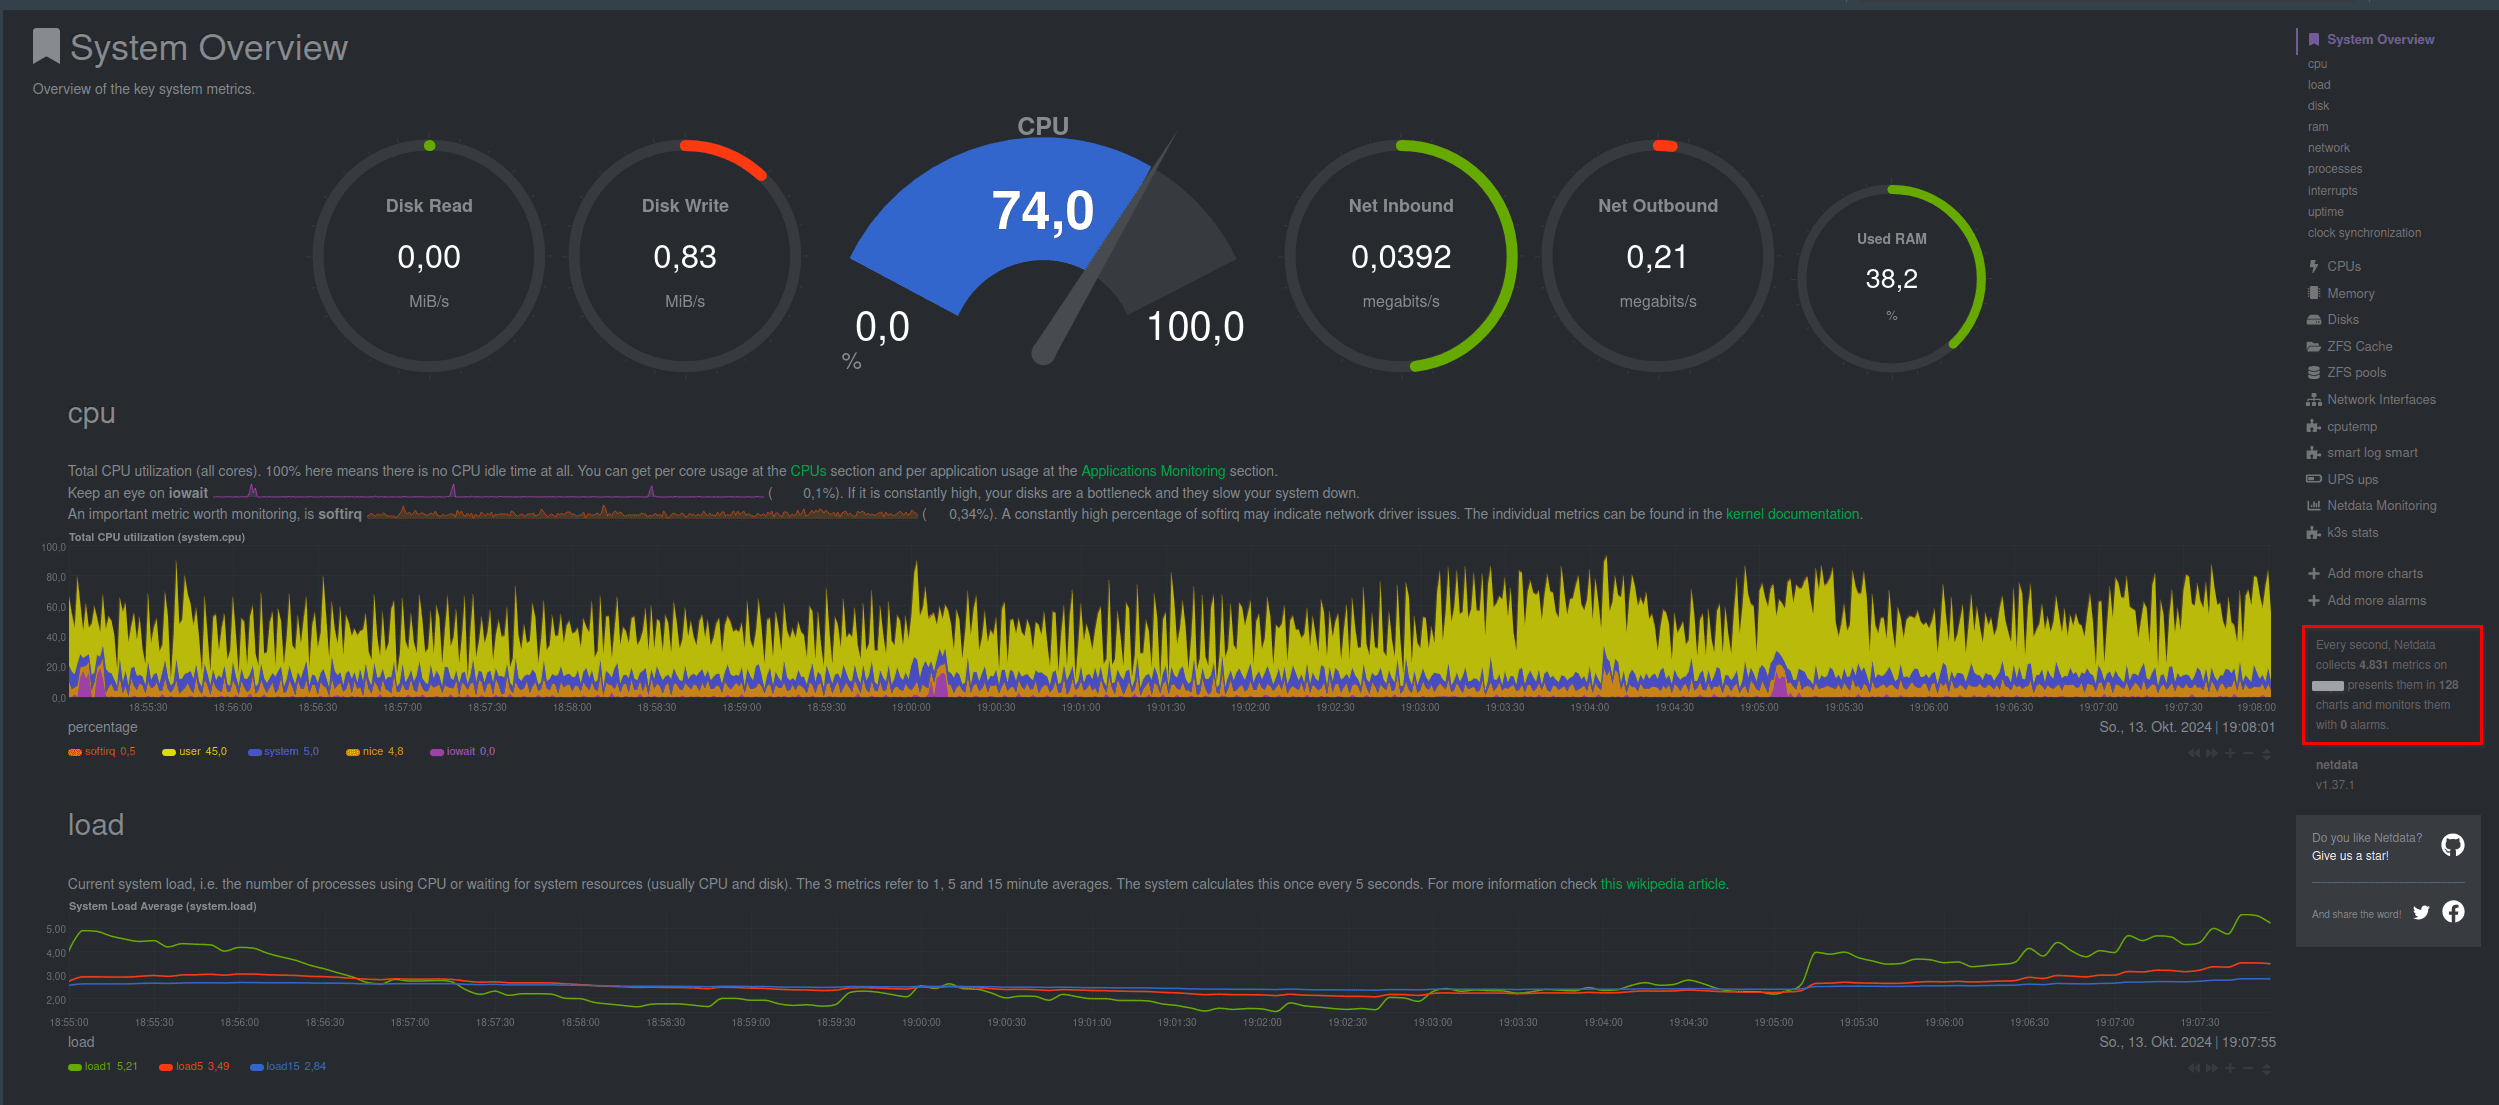Toggle load15 dimension in load legend

[283, 1066]
